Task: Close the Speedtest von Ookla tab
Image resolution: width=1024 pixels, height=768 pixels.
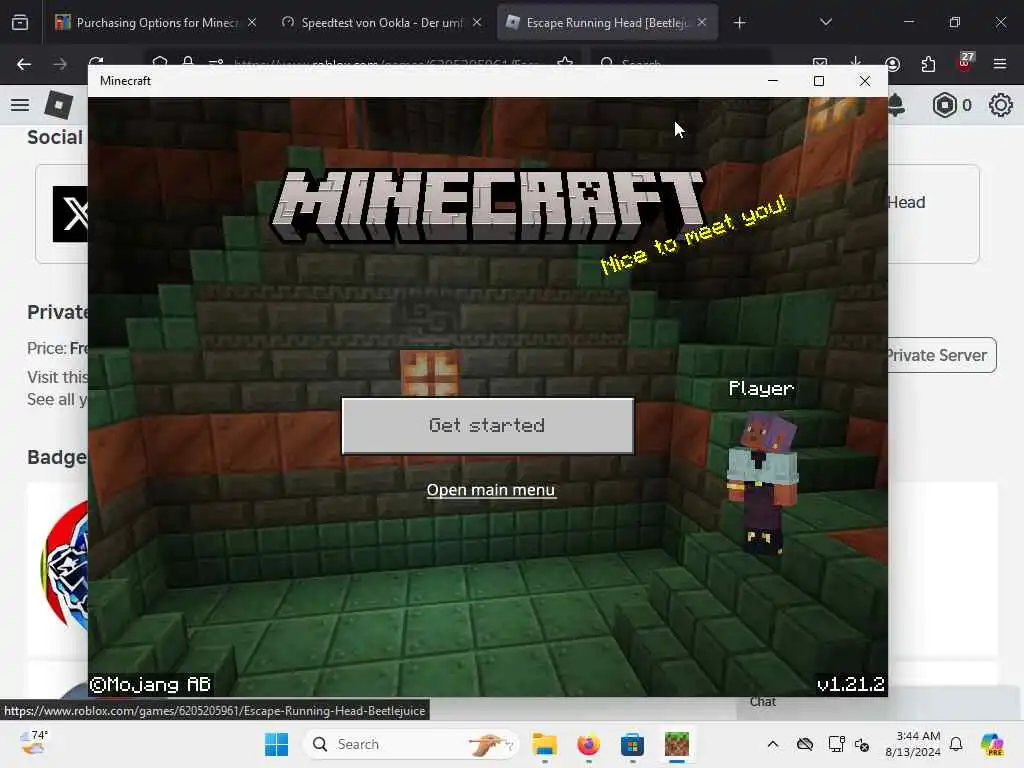Action: pyautogui.click(x=477, y=23)
